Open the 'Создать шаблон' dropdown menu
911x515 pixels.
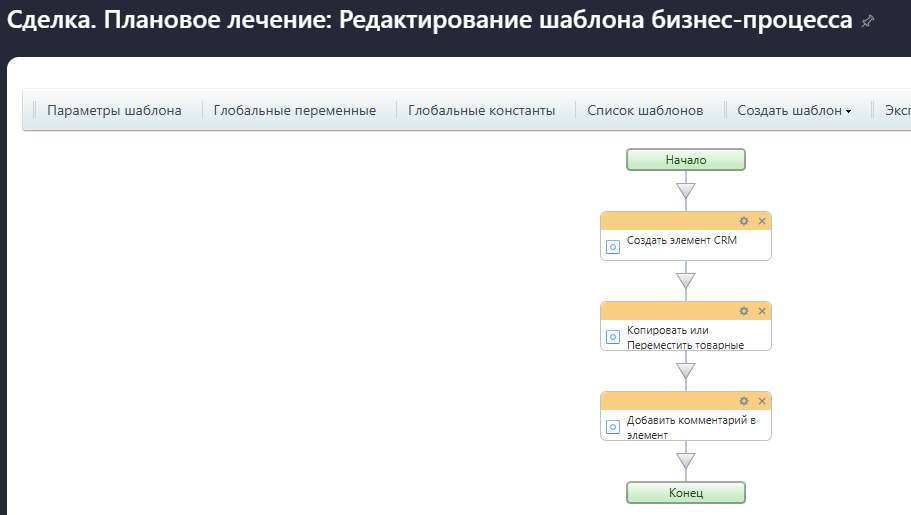(794, 111)
